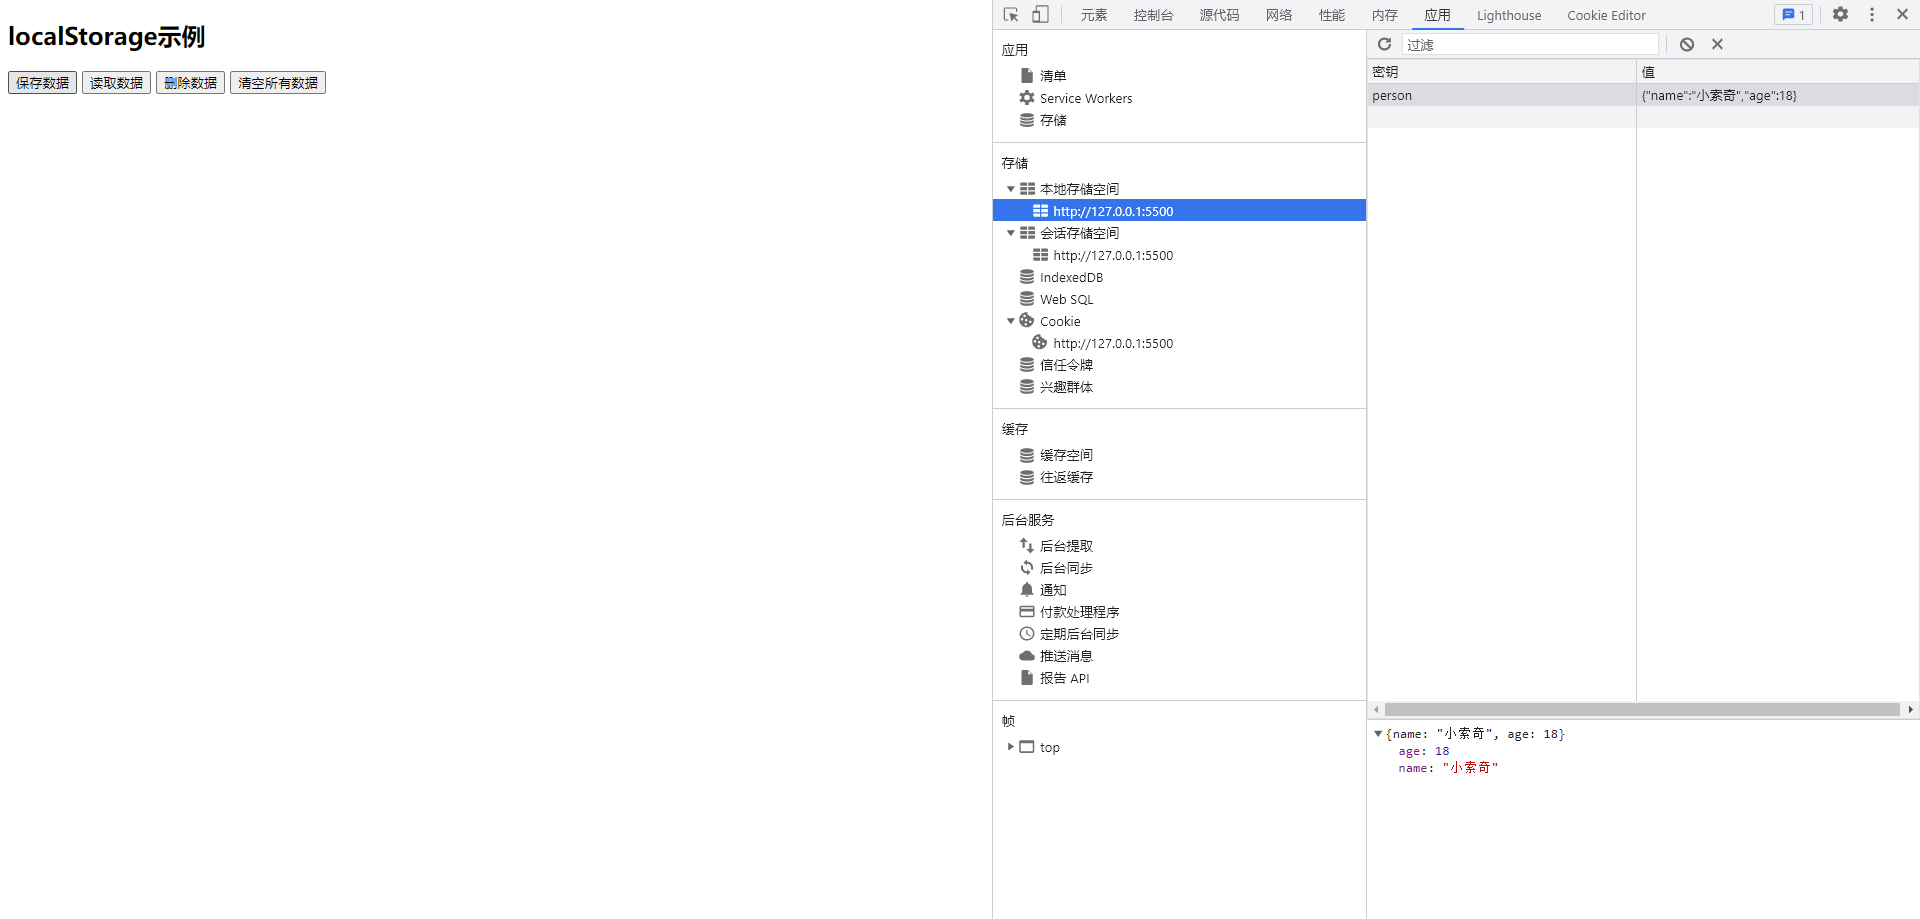Click the 清空所有数据 button
This screenshot has width=1920, height=919.
point(278,83)
